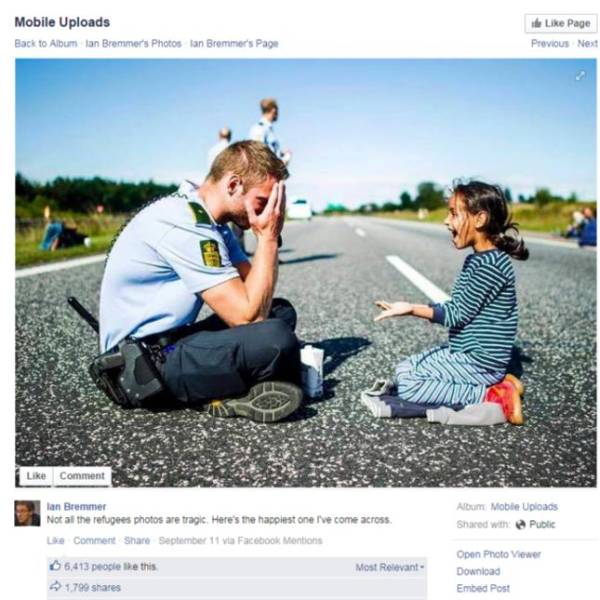Screen dimensions: 600x600
Task: Click the Embed Post option
Action: pyautogui.click(x=483, y=588)
